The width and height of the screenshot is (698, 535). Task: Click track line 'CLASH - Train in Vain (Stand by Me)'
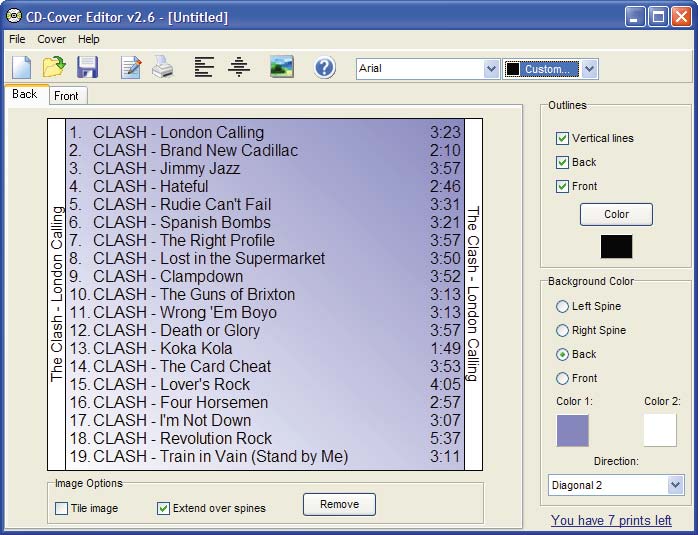pos(220,456)
